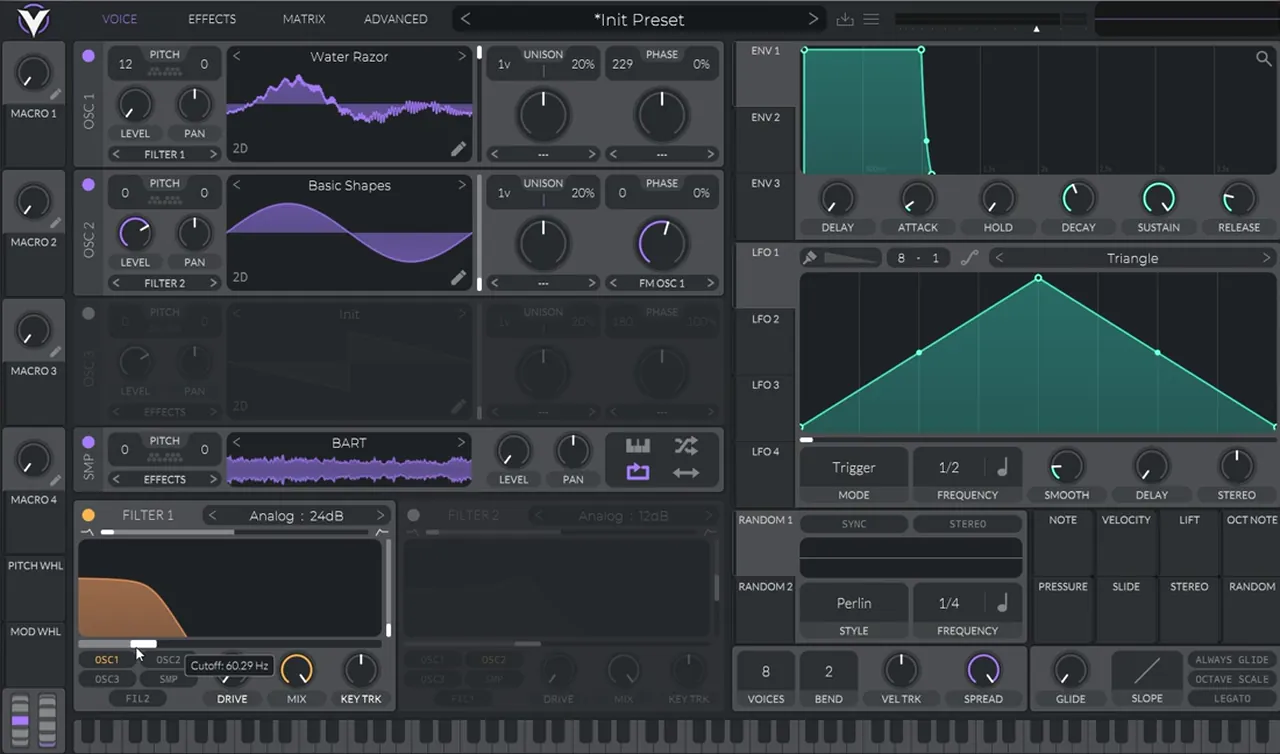Viewport: 1280px width, 754px height.
Task: Save preset with the export icon
Action: (x=845, y=19)
